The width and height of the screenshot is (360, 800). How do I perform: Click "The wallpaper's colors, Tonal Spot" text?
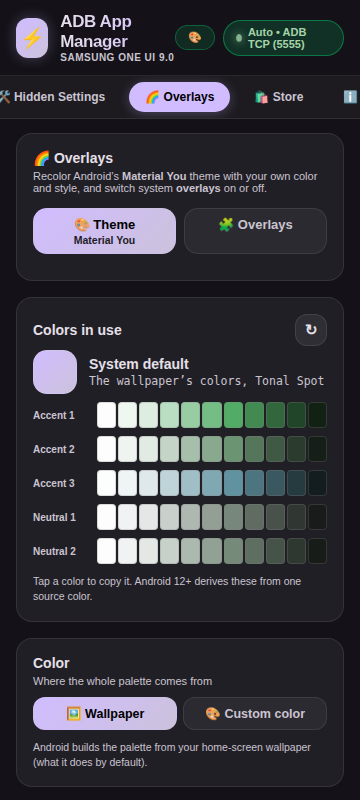pos(207,381)
